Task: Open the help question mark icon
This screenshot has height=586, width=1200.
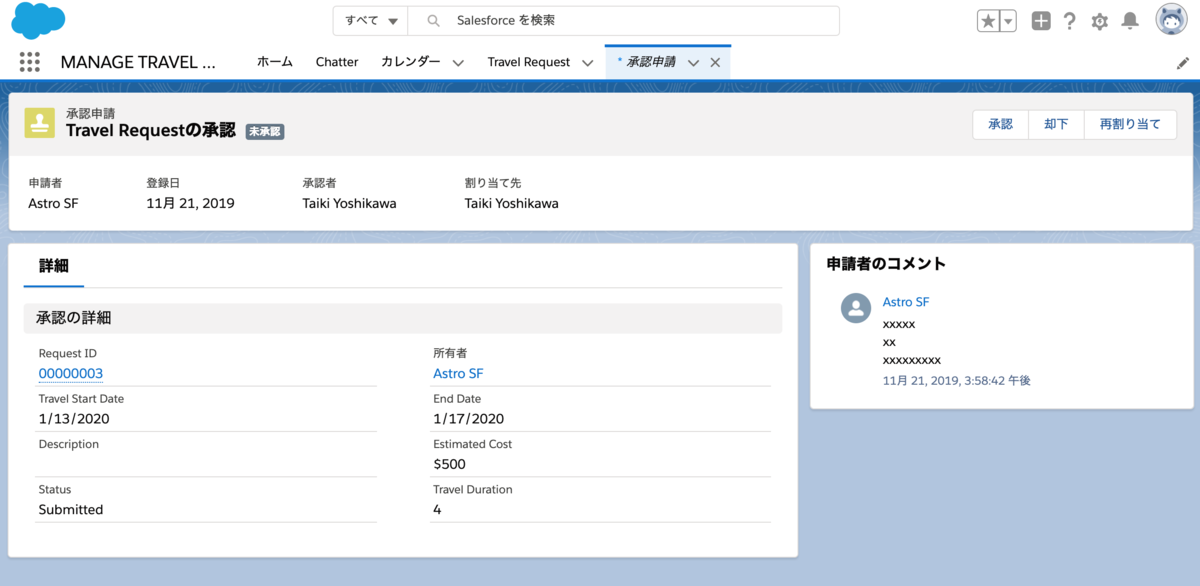Action: tap(1070, 21)
